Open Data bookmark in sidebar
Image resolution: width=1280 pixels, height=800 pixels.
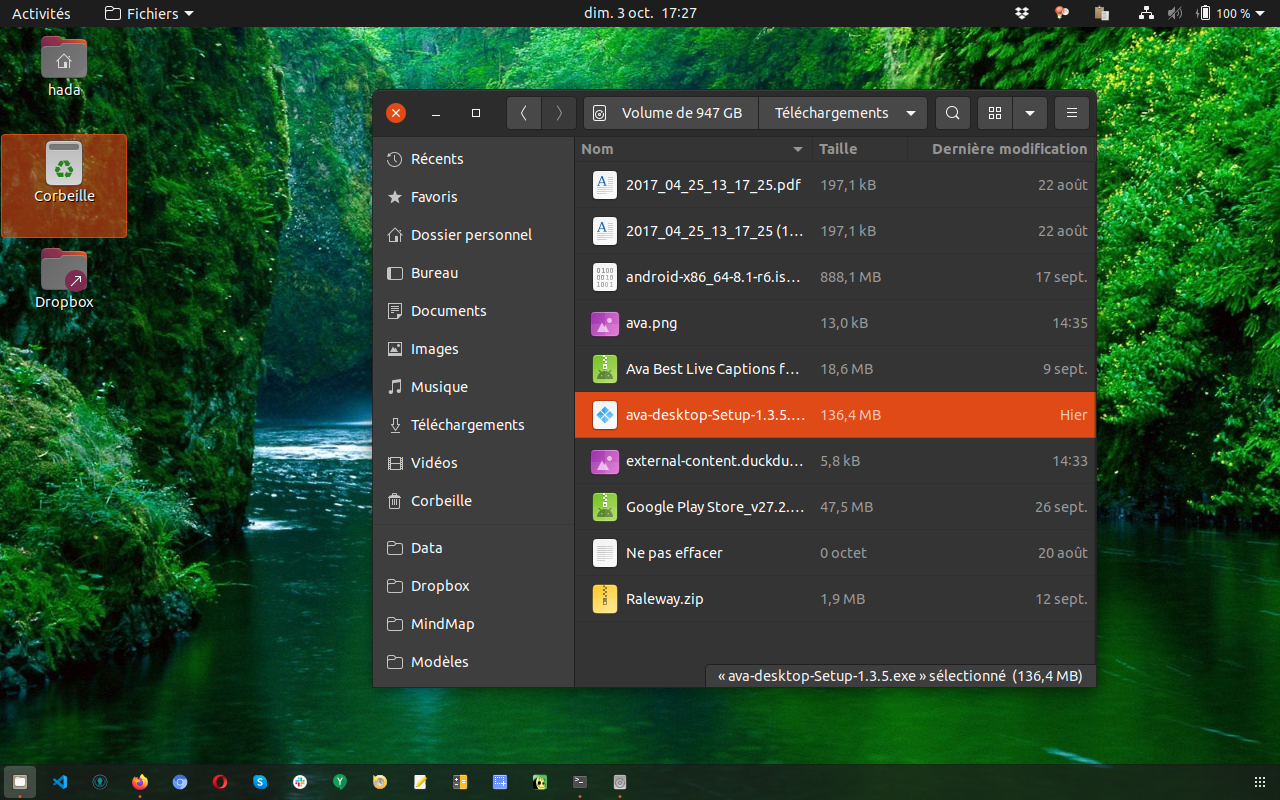474,548
